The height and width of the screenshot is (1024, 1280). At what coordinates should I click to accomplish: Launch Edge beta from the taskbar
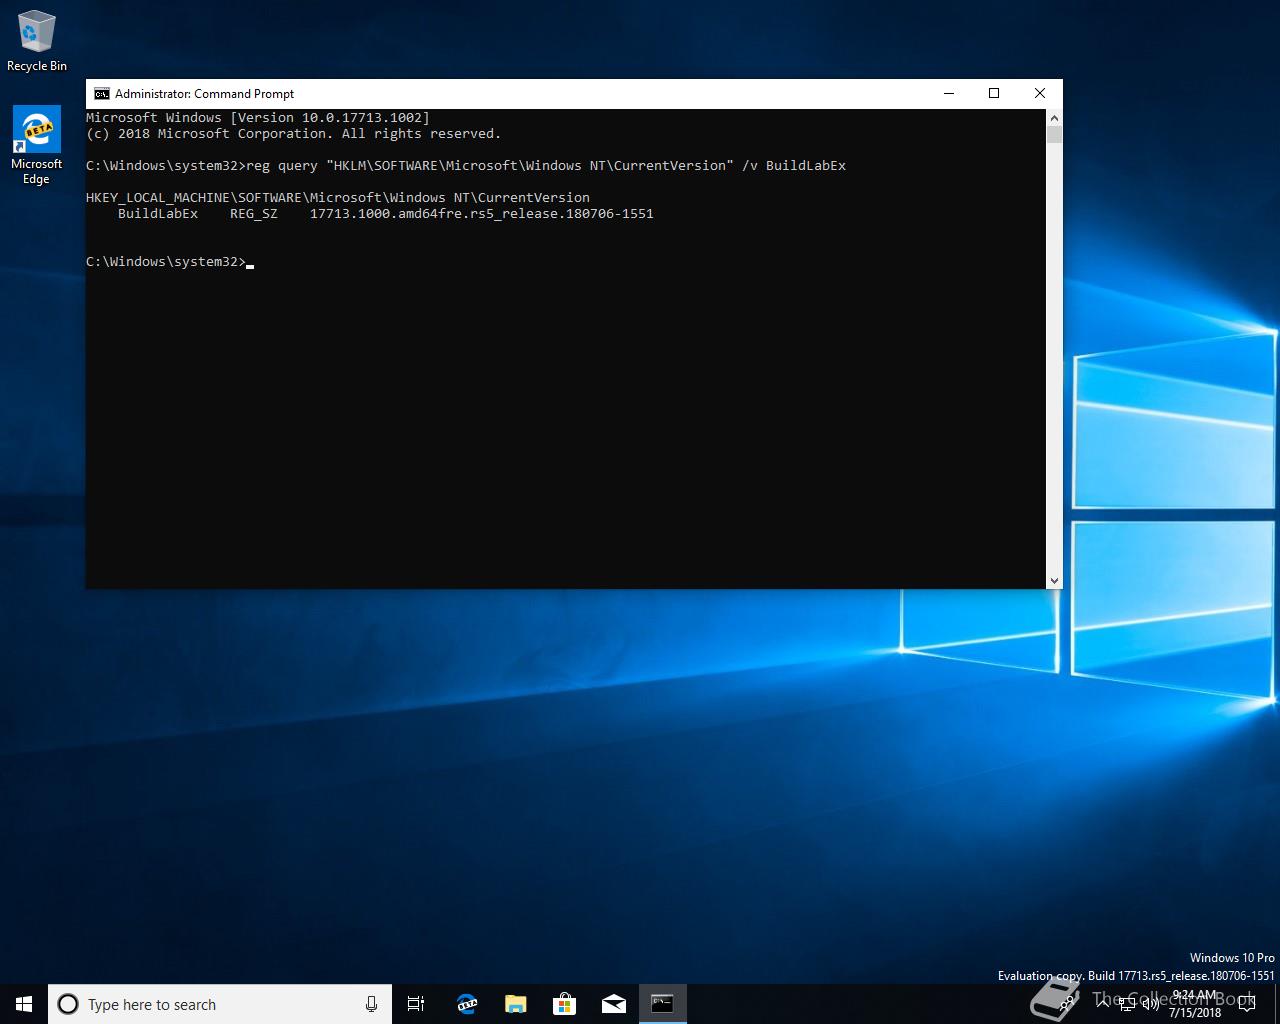click(466, 1004)
